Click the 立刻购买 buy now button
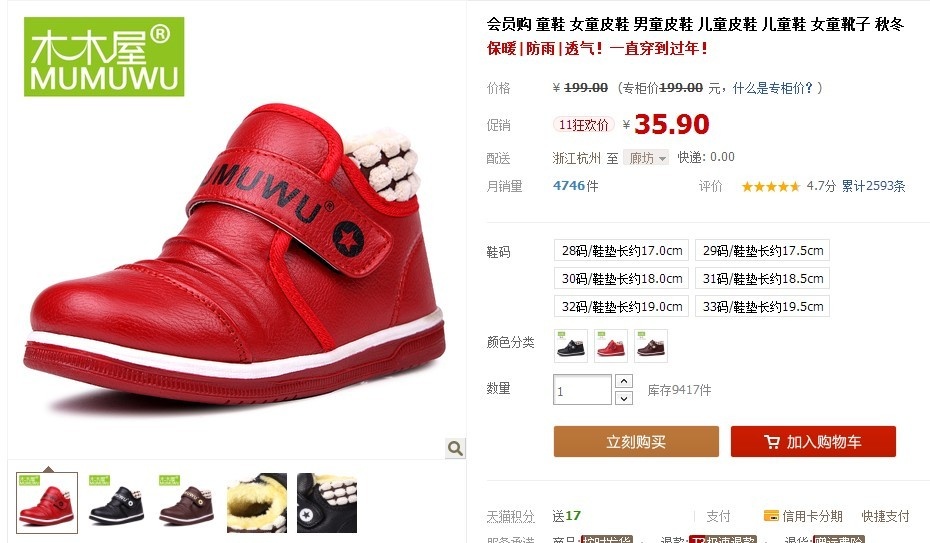 (x=636, y=442)
